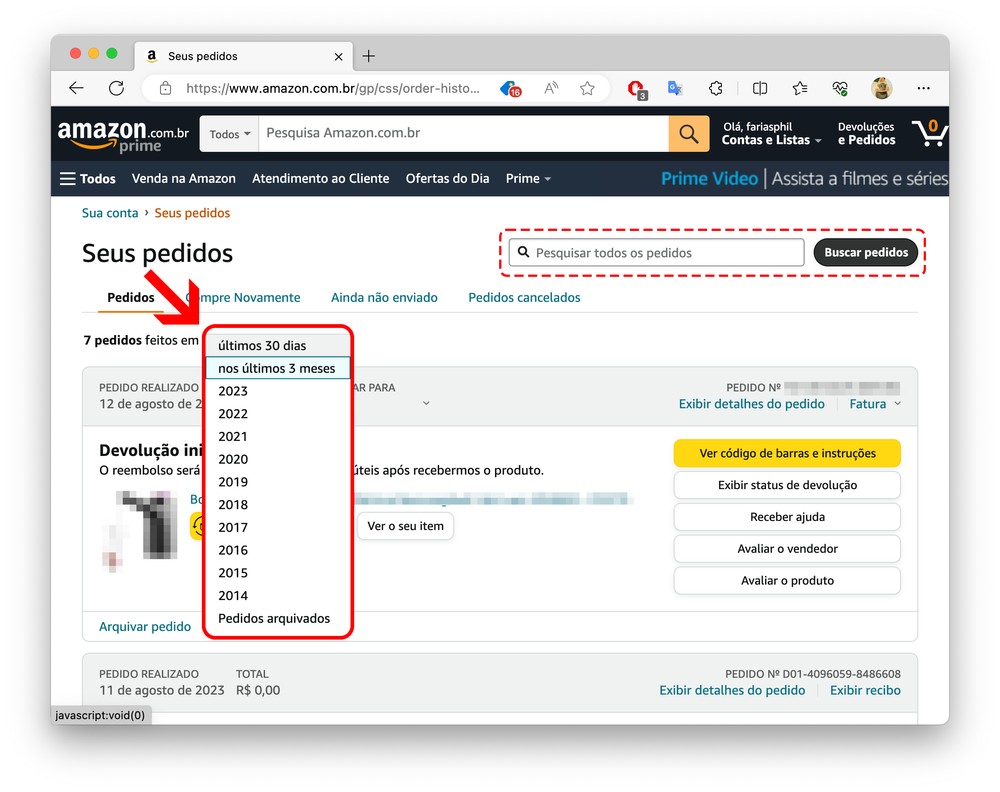Screen dimensions: 1000x792
Task: Open the browser extensions puzzle icon
Action: click(x=715, y=88)
